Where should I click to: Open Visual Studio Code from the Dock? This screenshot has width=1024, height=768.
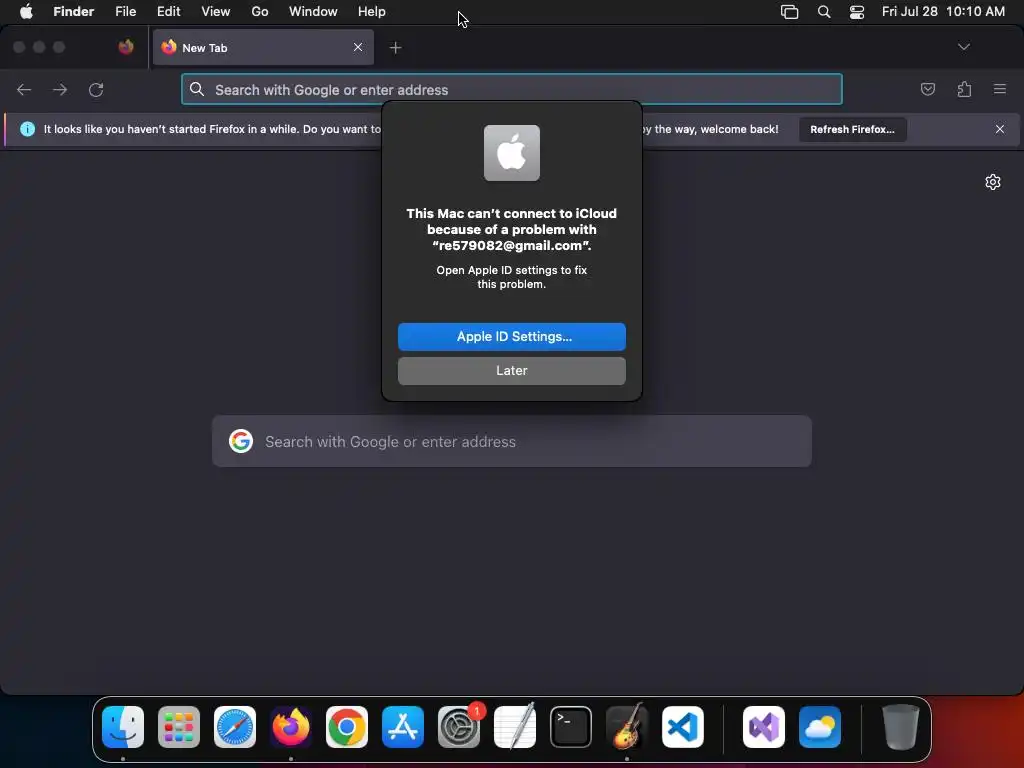coord(682,727)
